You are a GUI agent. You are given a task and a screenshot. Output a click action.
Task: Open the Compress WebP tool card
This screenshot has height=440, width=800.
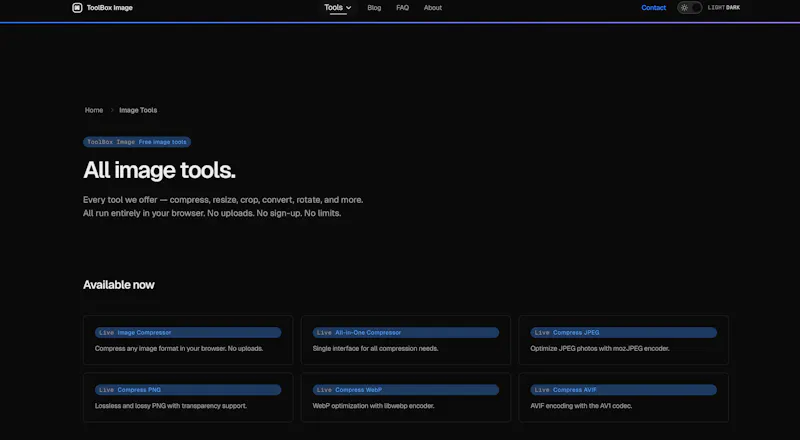406,397
